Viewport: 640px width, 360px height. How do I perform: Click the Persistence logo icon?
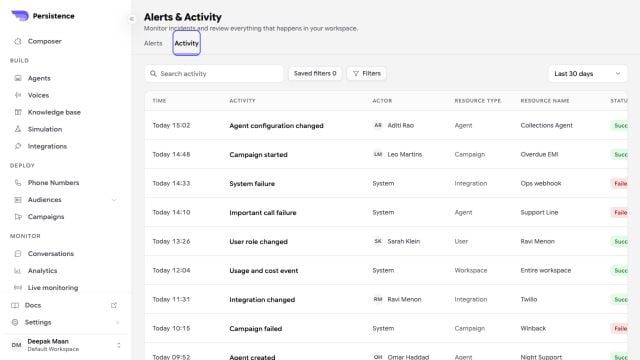click(20, 16)
